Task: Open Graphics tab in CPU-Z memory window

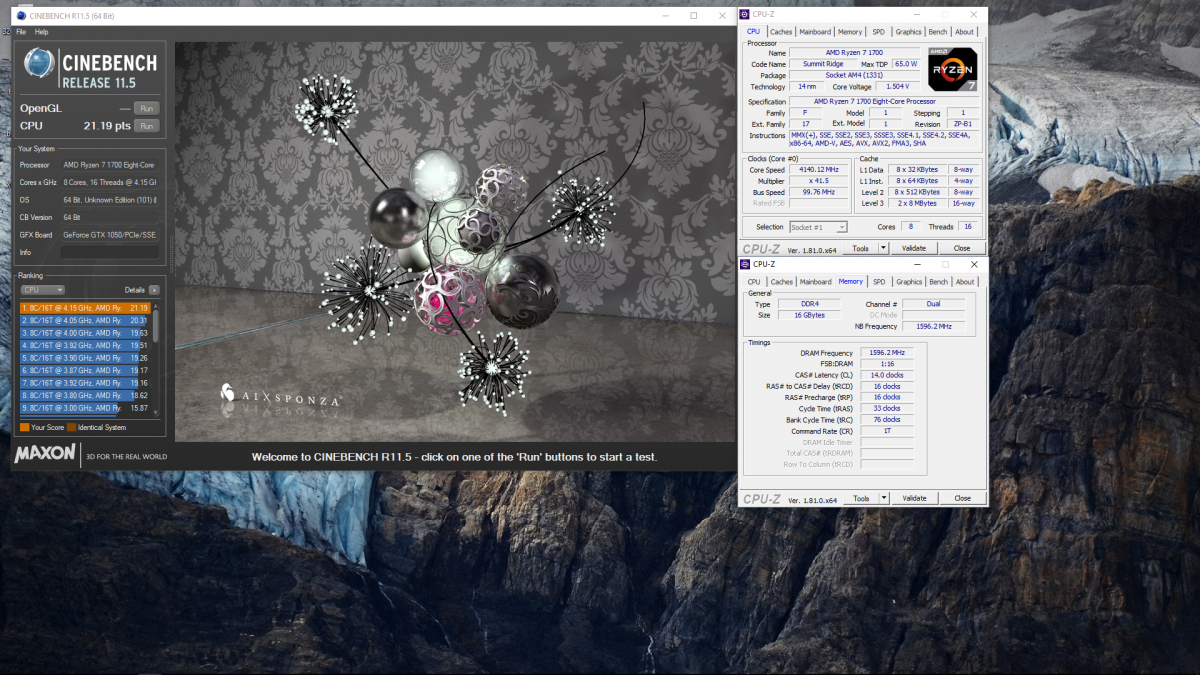Action: (x=909, y=282)
